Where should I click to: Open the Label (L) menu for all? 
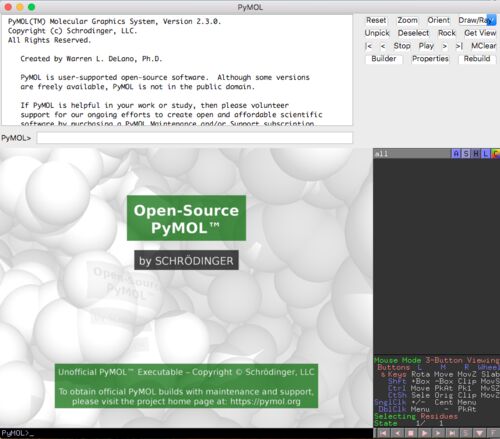tap(486, 154)
